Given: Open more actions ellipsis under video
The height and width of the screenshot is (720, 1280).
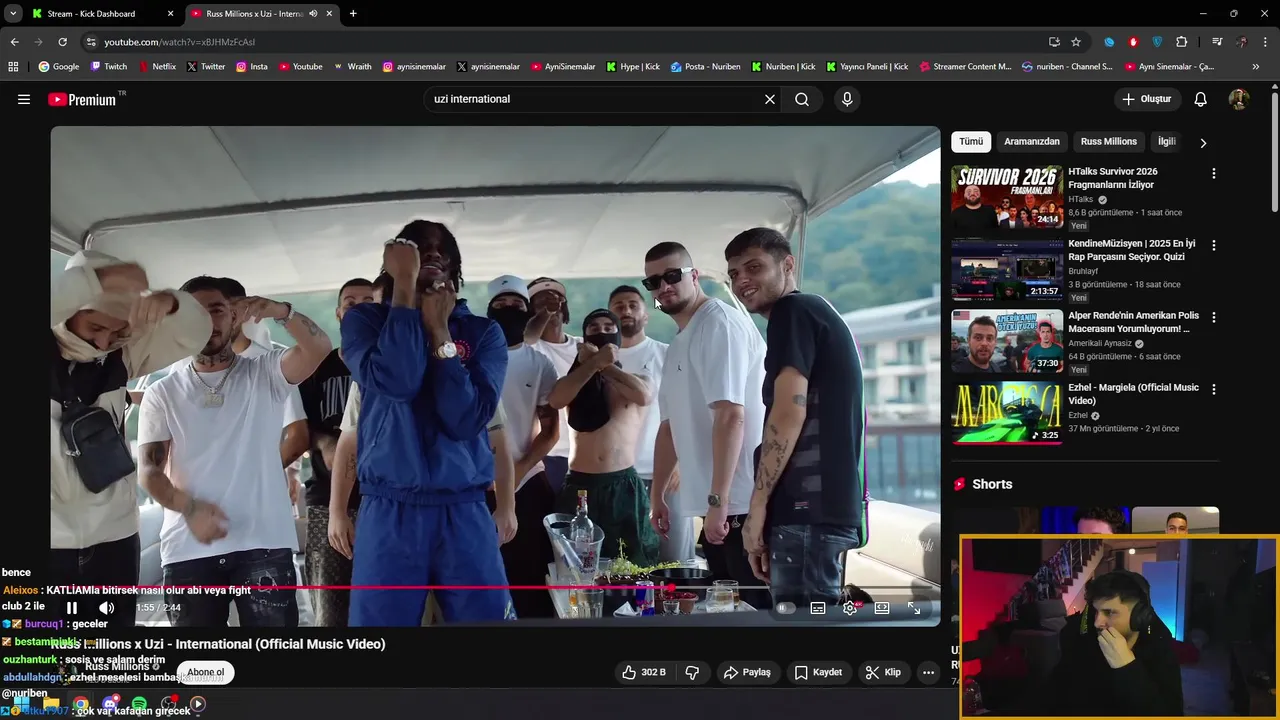Looking at the screenshot, I should click(928, 672).
